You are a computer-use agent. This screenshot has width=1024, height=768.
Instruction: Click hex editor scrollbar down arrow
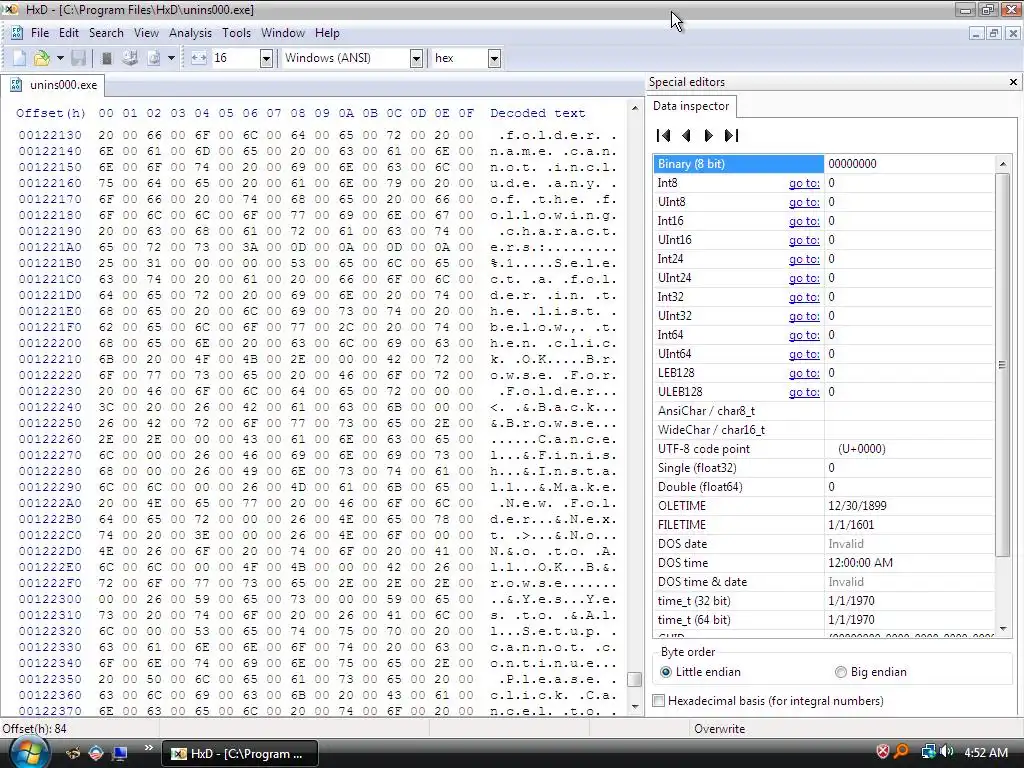(x=635, y=707)
